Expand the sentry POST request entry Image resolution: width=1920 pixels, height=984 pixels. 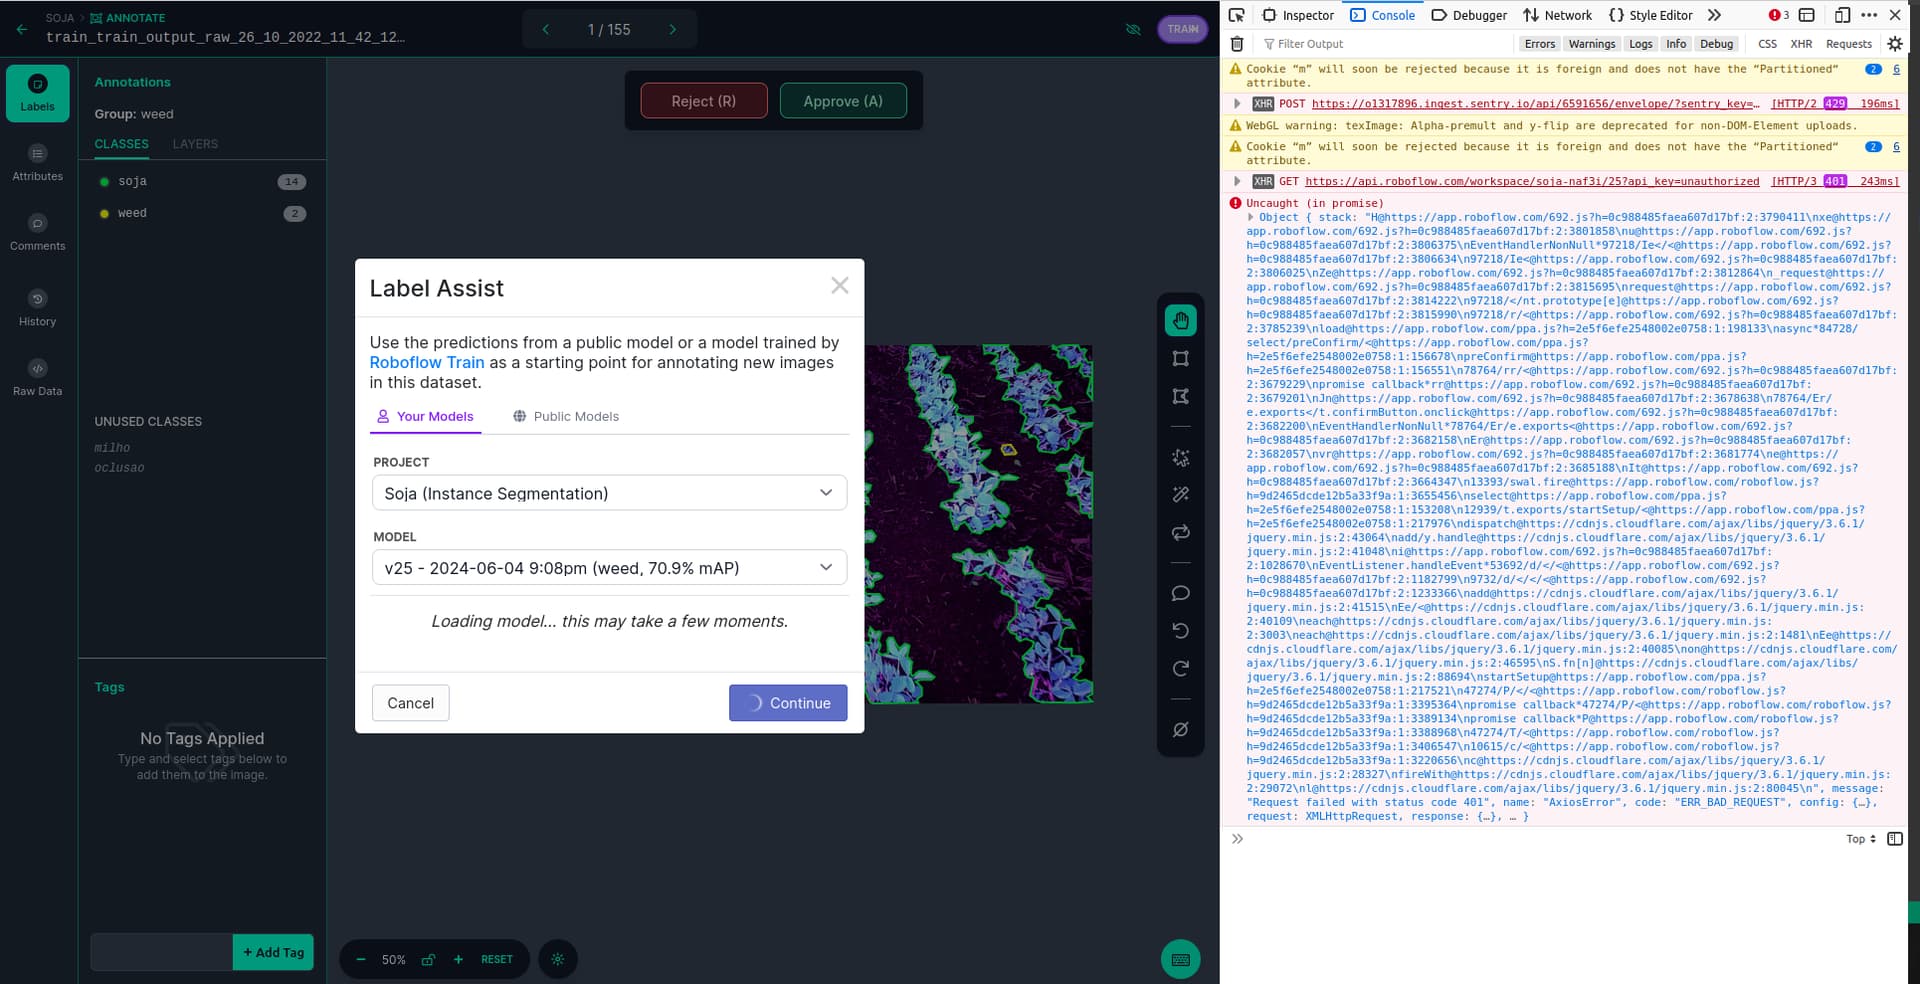1237,103
